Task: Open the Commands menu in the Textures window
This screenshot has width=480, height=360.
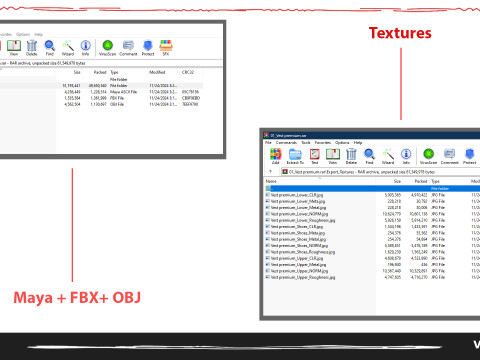Action: coord(286,143)
